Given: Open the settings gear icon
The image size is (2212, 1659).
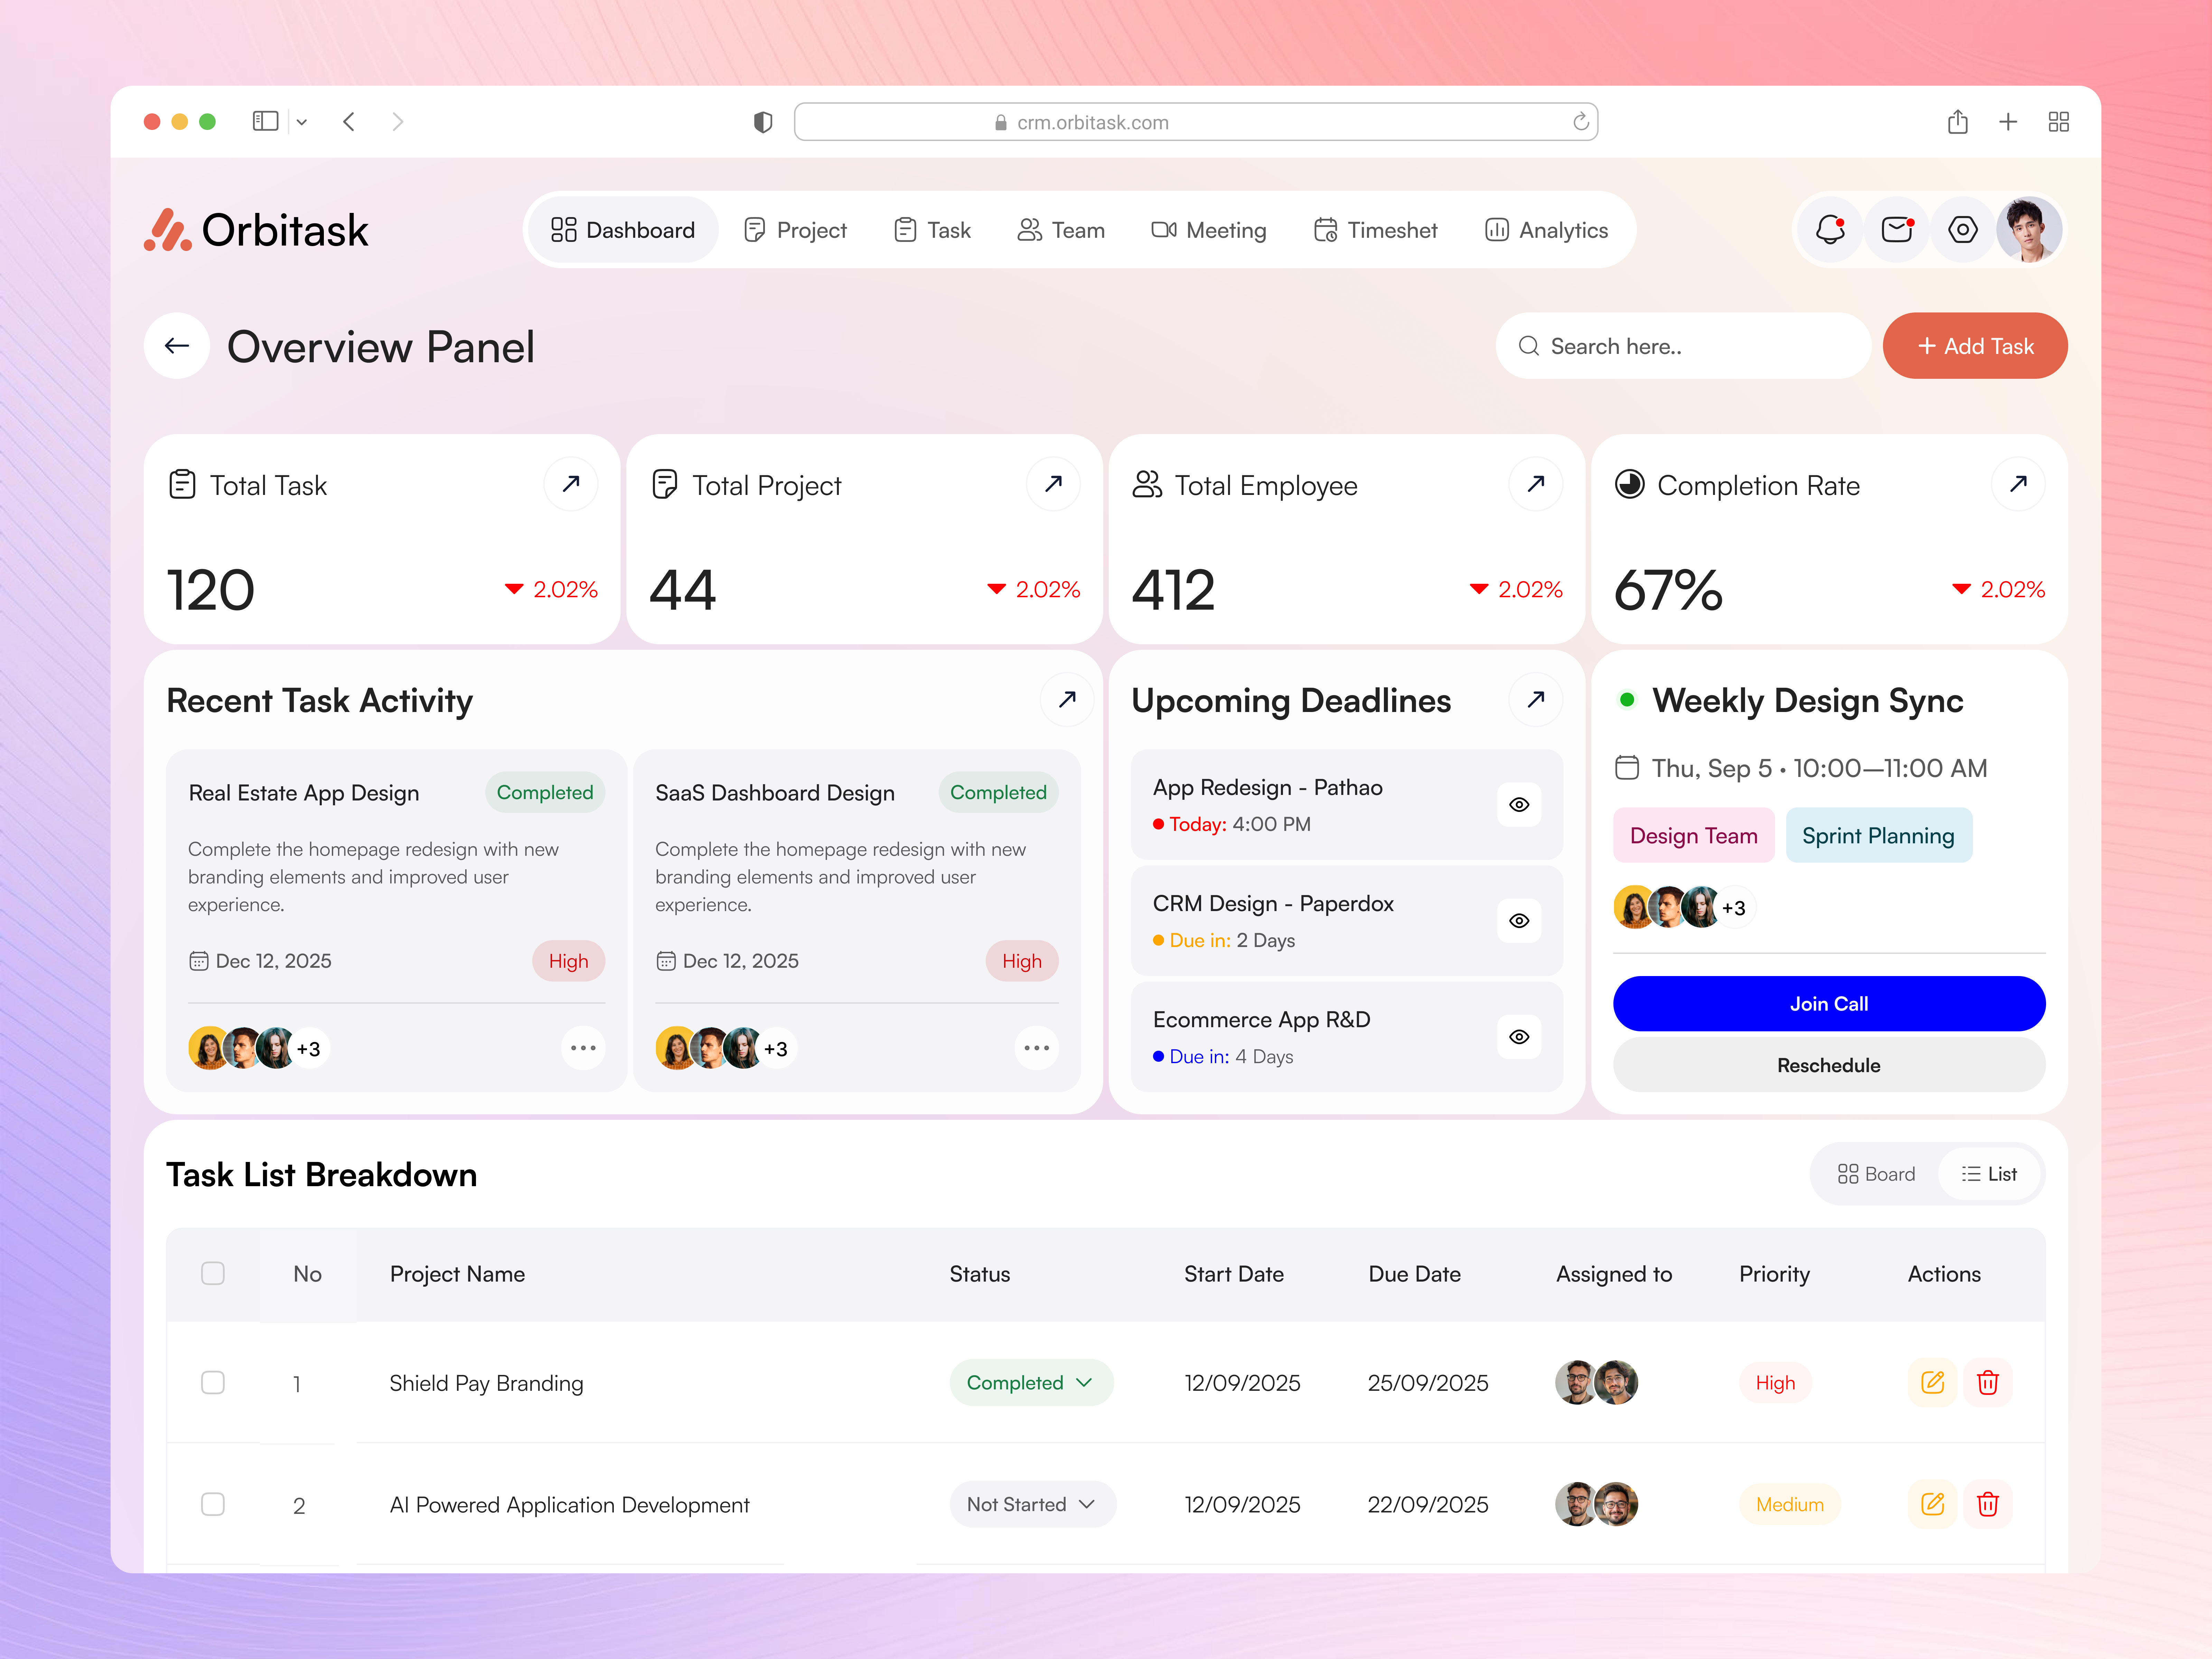Looking at the screenshot, I should point(1962,229).
